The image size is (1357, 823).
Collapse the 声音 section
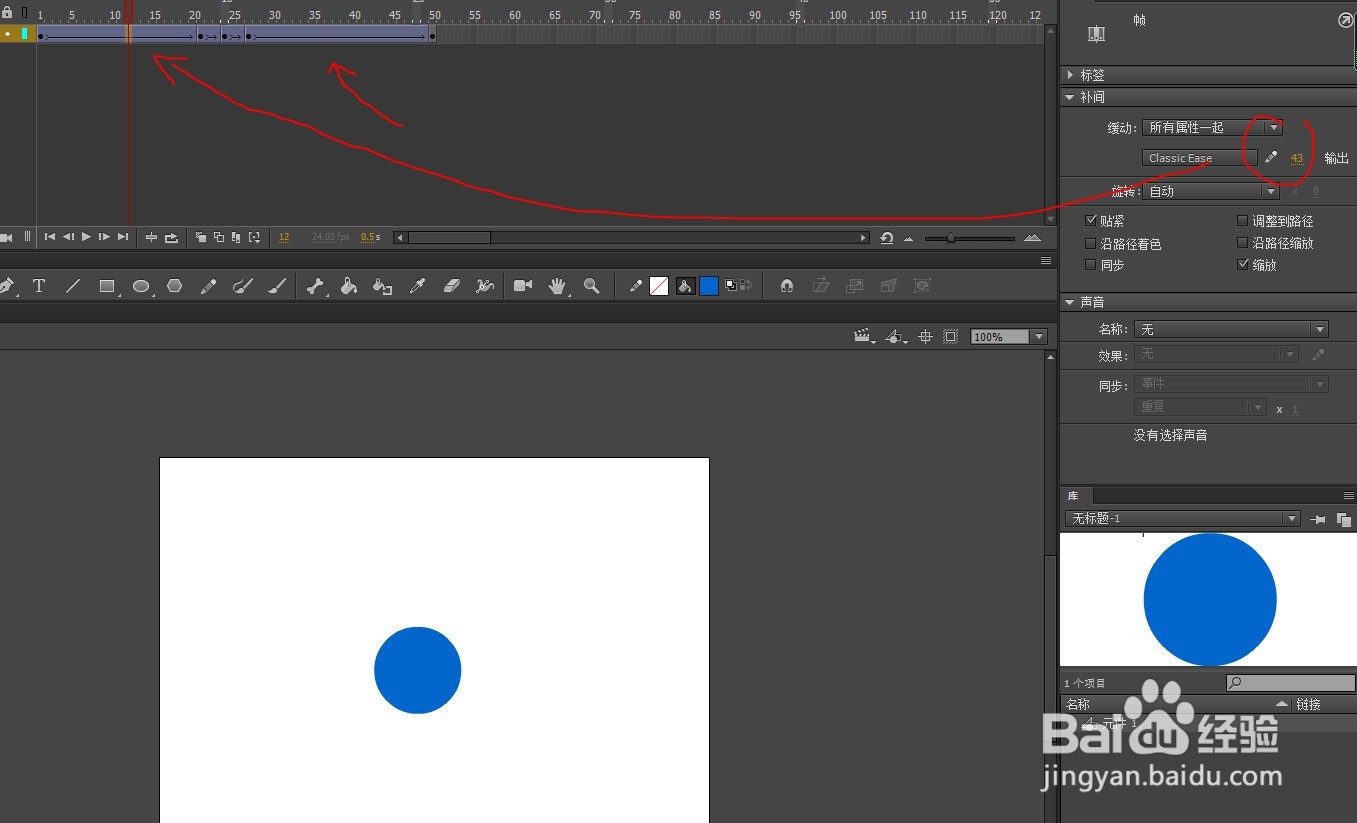1071,302
